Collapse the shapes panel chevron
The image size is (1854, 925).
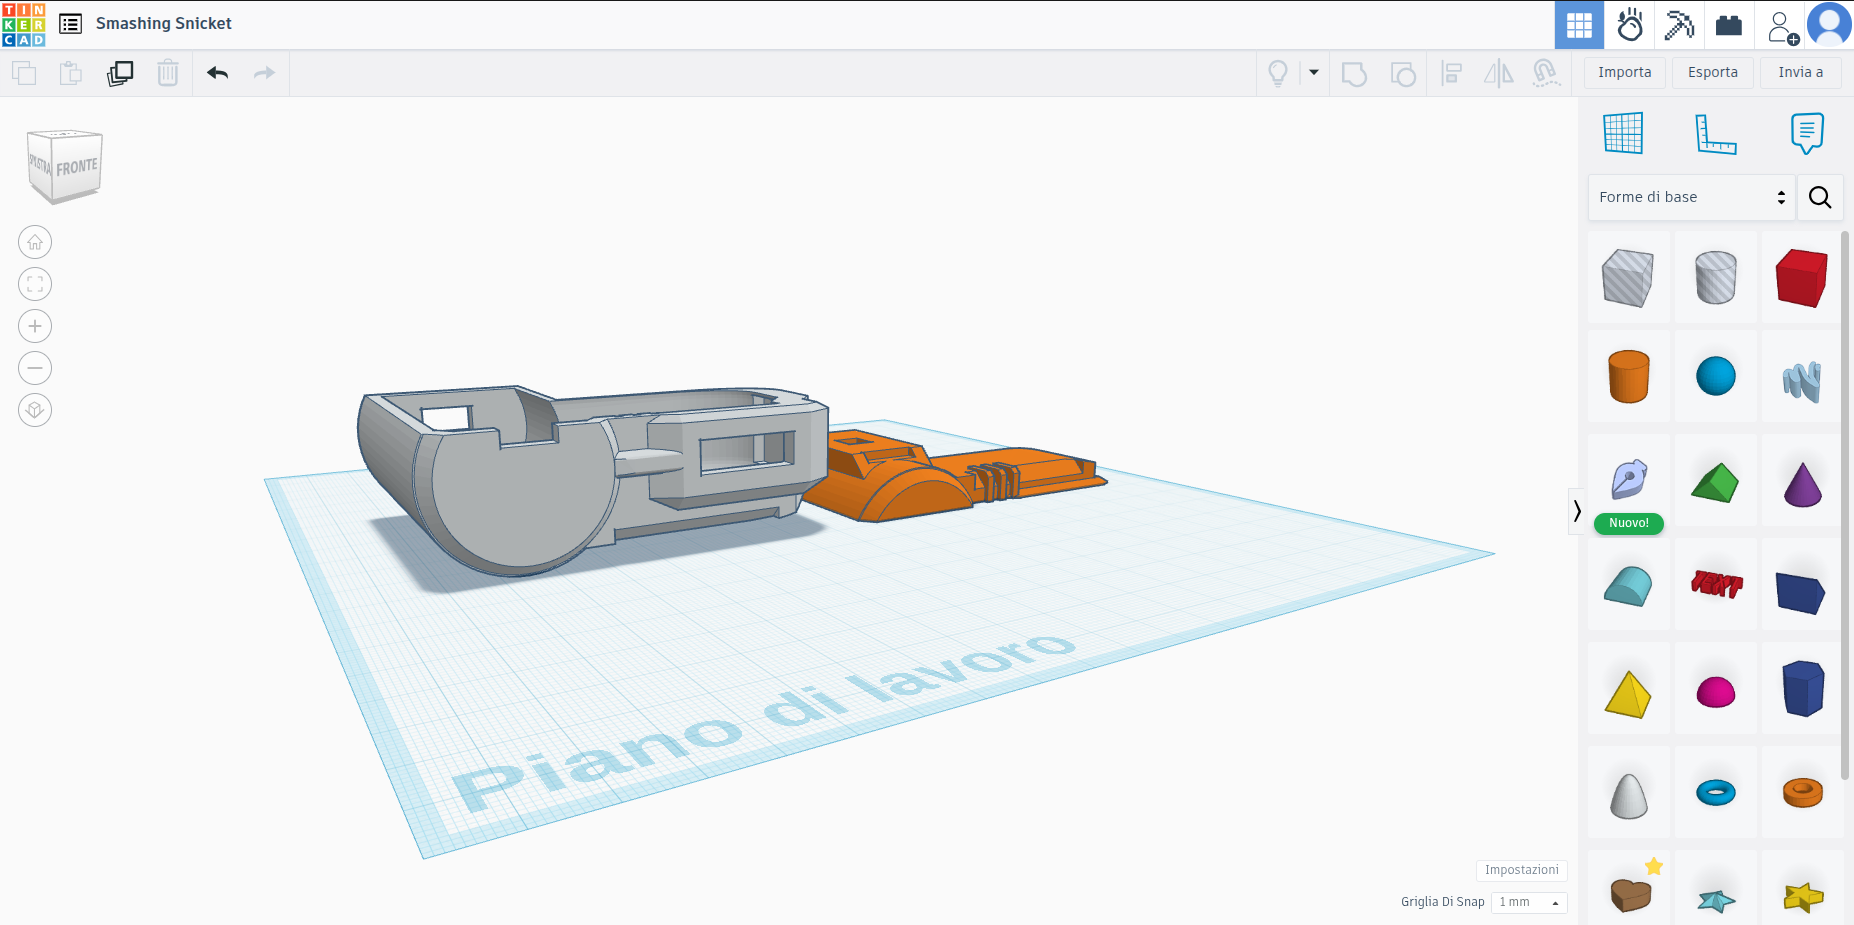pyautogui.click(x=1577, y=511)
